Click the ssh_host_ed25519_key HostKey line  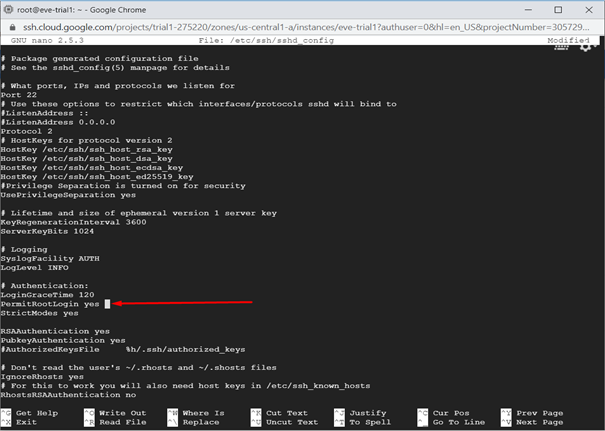point(97,177)
